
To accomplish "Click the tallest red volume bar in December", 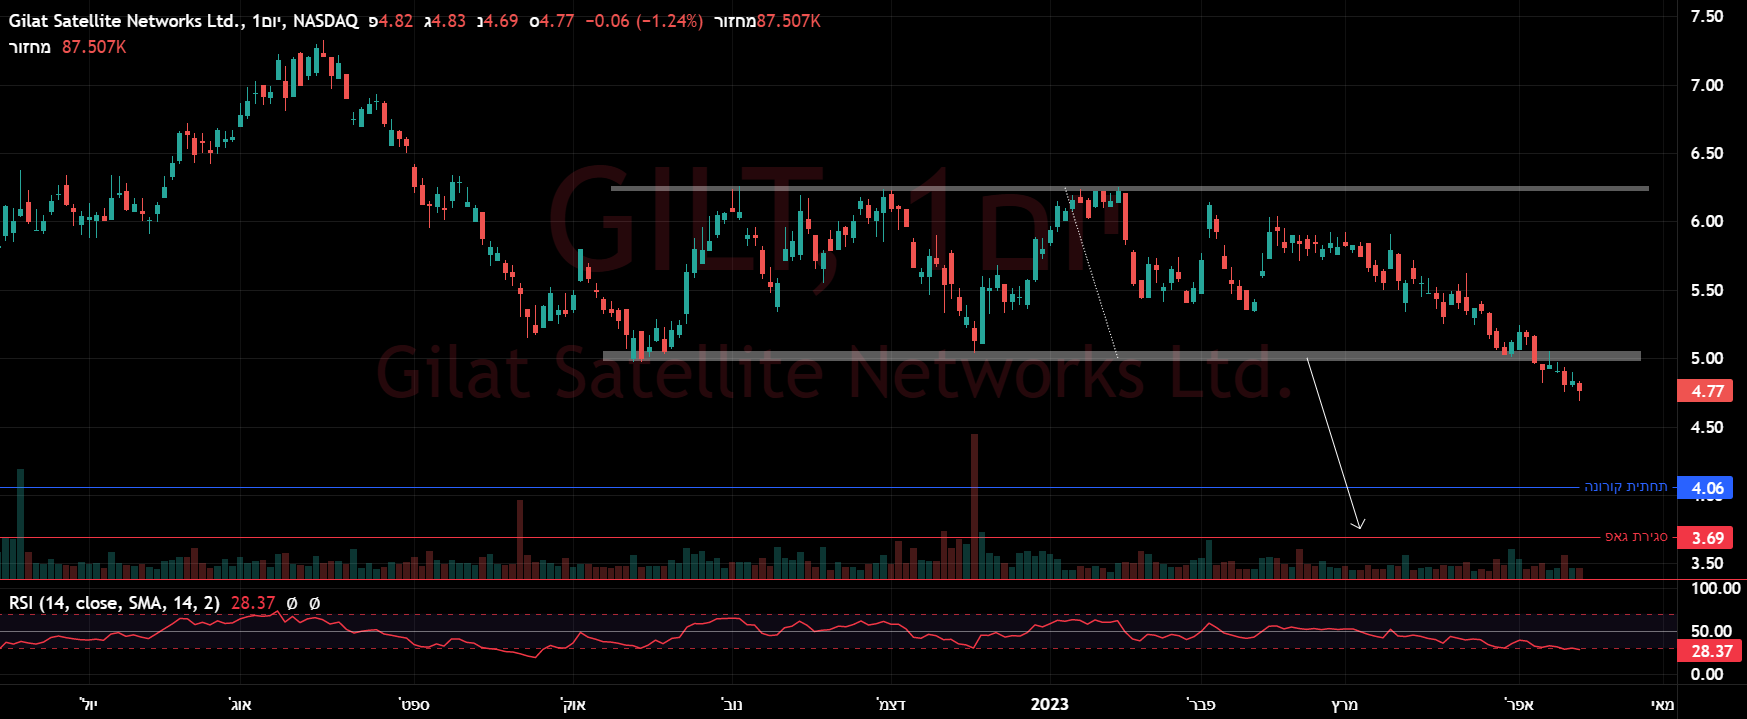I will (x=974, y=506).
